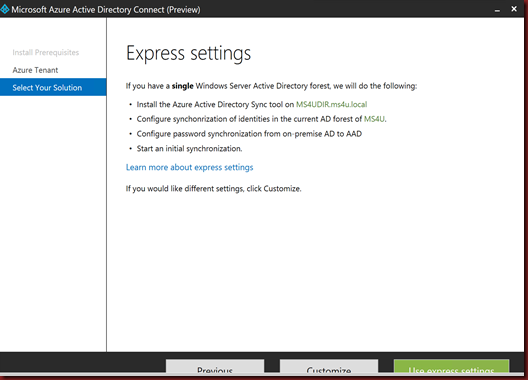Click the Customize button
The width and height of the screenshot is (528, 380).
coord(329,366)
